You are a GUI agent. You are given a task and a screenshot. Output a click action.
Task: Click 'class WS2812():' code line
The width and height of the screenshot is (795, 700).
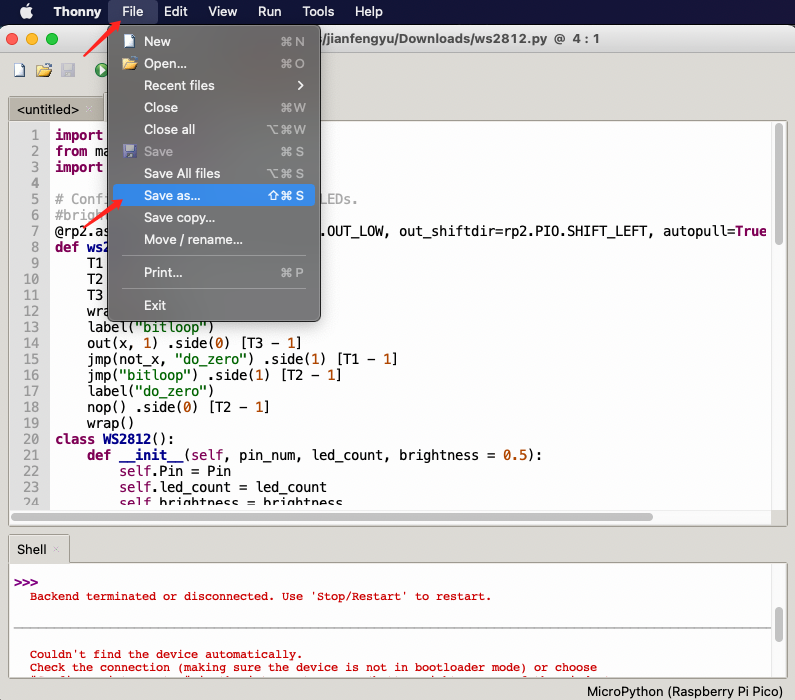point(115,439)
